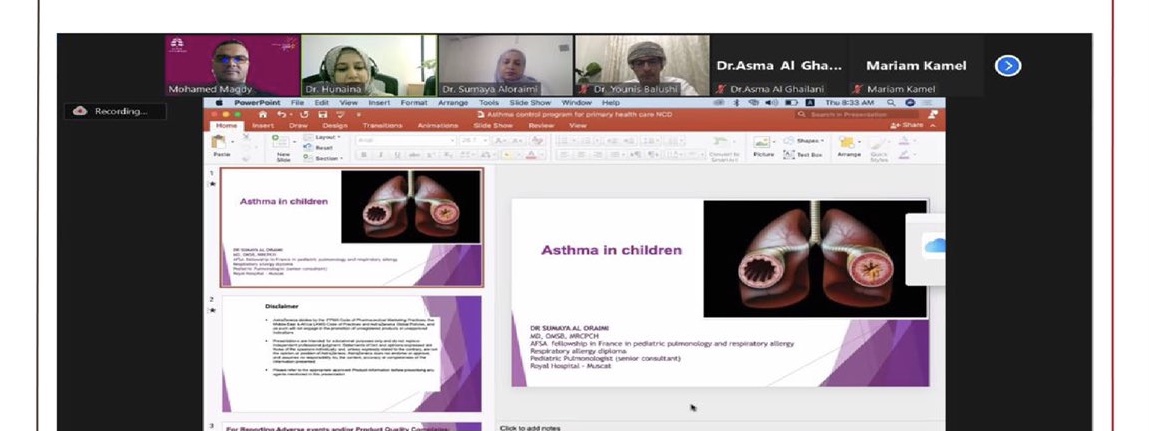1150x431 pixels.
Task: Show next participants with blue arrow
Action: [1008, 66]
